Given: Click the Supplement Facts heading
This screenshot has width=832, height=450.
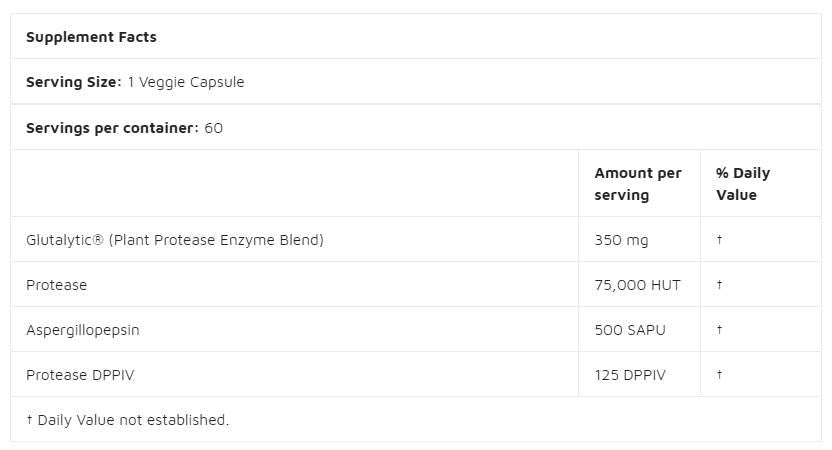Looking at the screenshot, I should [91, 37].
